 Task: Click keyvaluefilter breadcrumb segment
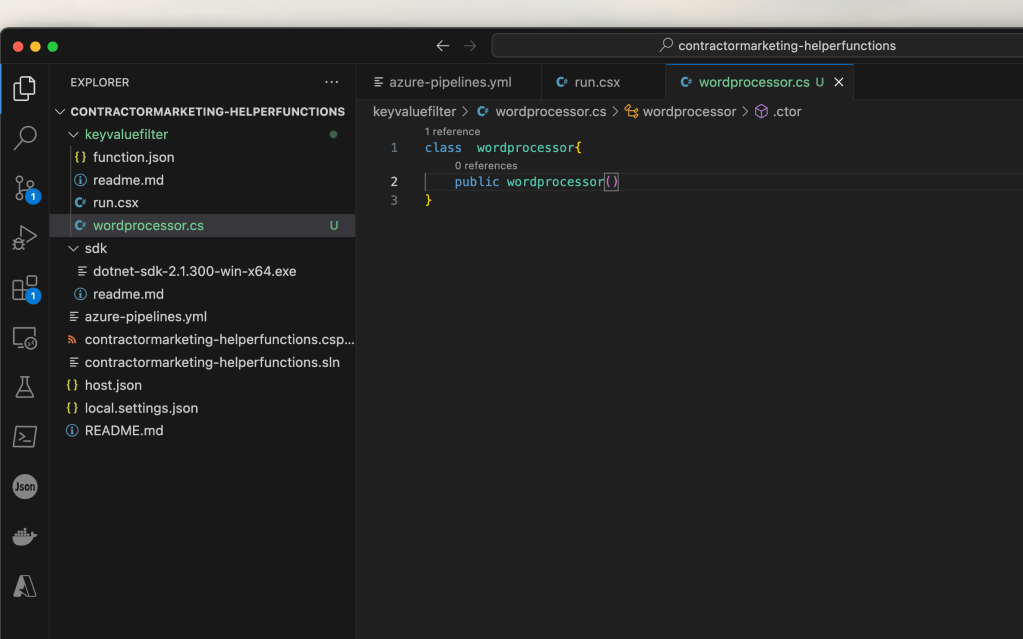point(414,112)
